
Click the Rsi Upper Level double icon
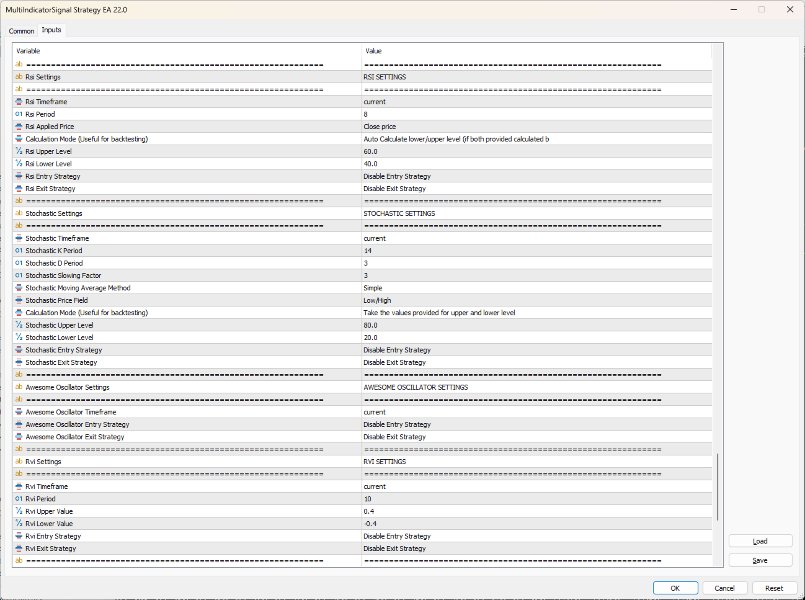tap(19, 151)
